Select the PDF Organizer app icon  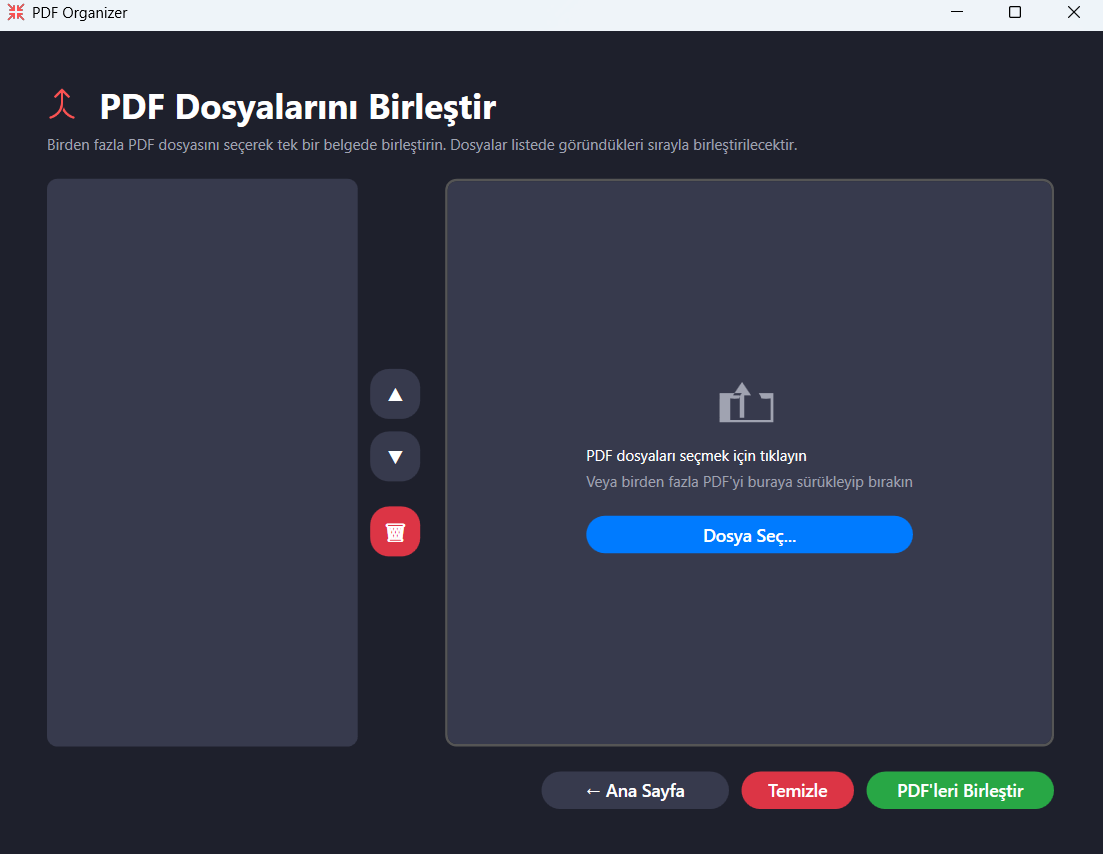[15, 12]
